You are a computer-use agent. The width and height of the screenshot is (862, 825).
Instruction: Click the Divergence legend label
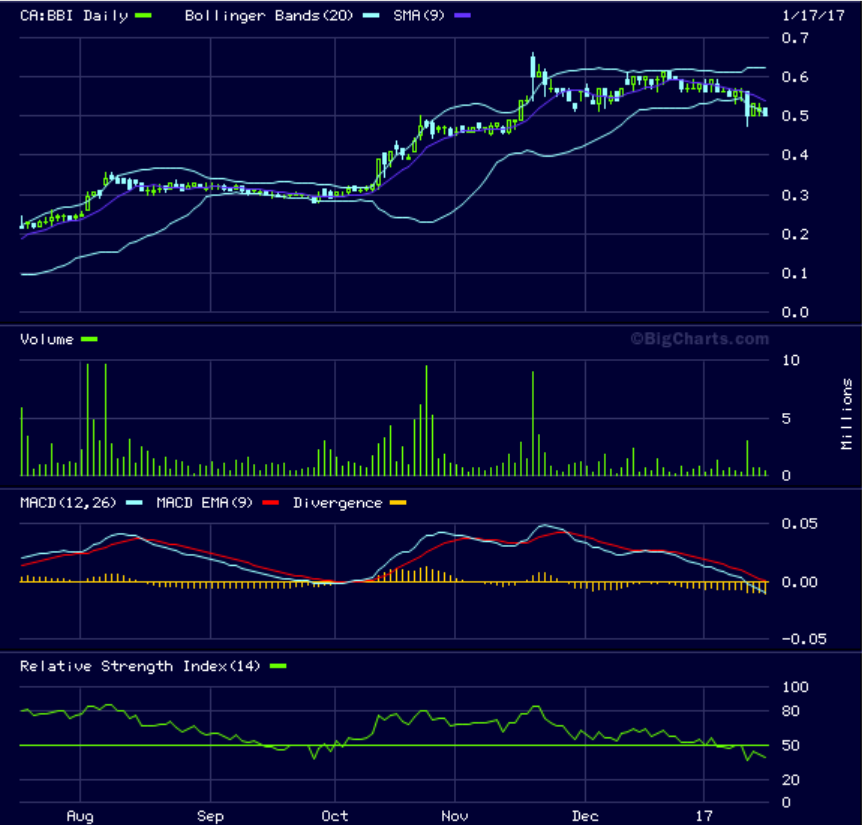tap(338, 503)
